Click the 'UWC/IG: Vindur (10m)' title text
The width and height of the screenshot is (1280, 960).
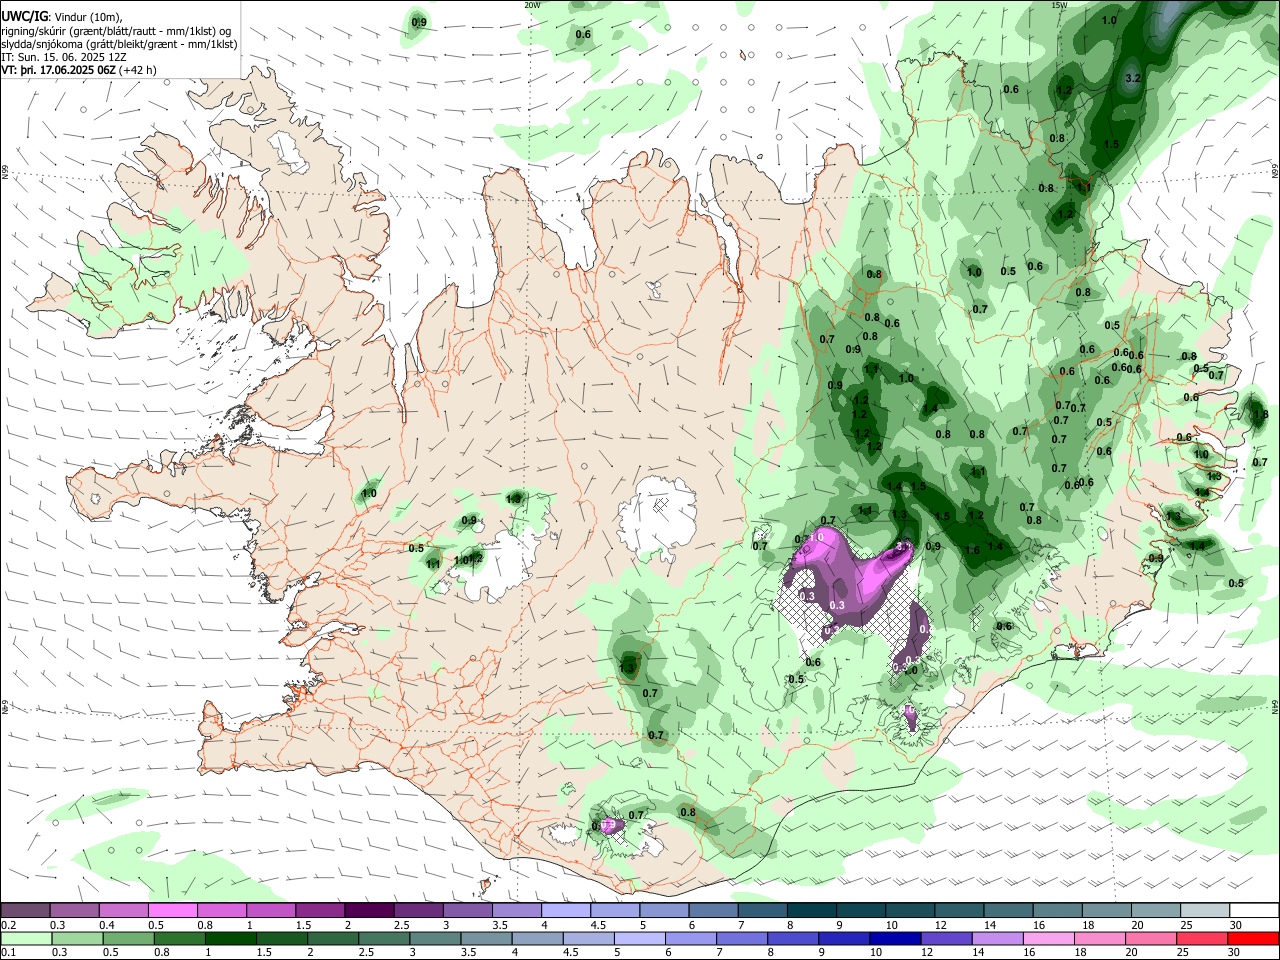tap(61, 16)
